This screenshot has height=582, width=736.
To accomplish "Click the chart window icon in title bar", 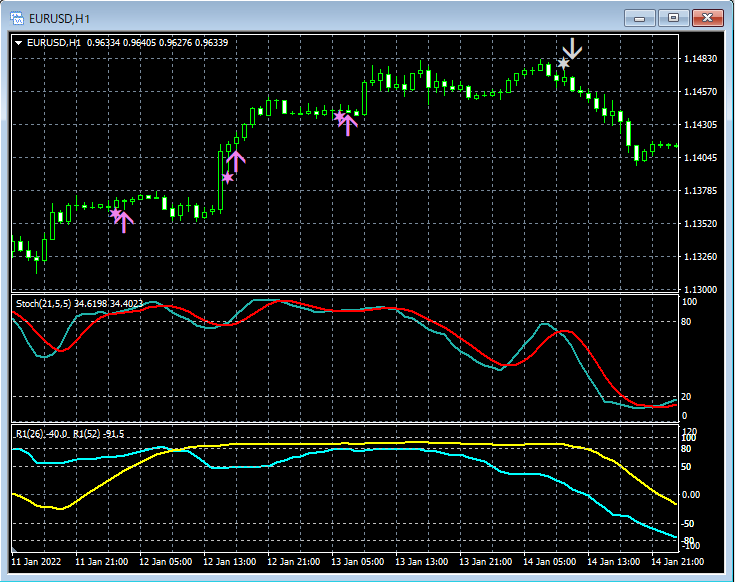I will click(19, 17).
